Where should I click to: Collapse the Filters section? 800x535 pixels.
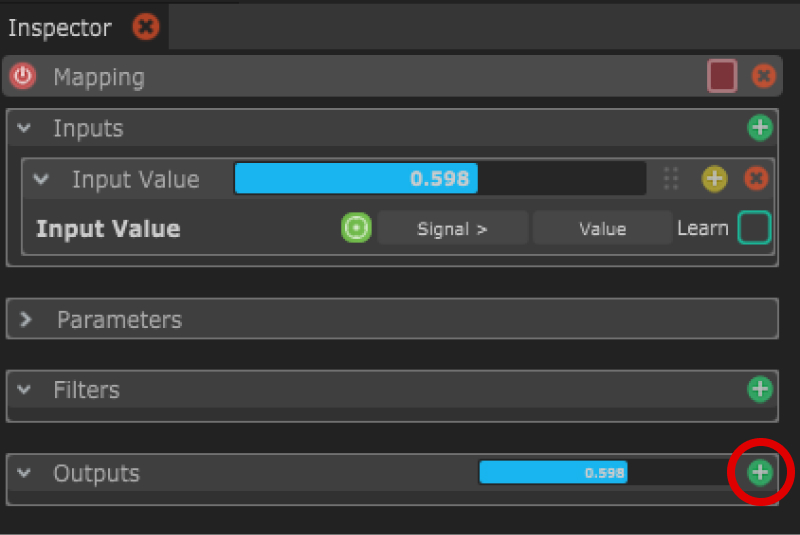[25, 390]
